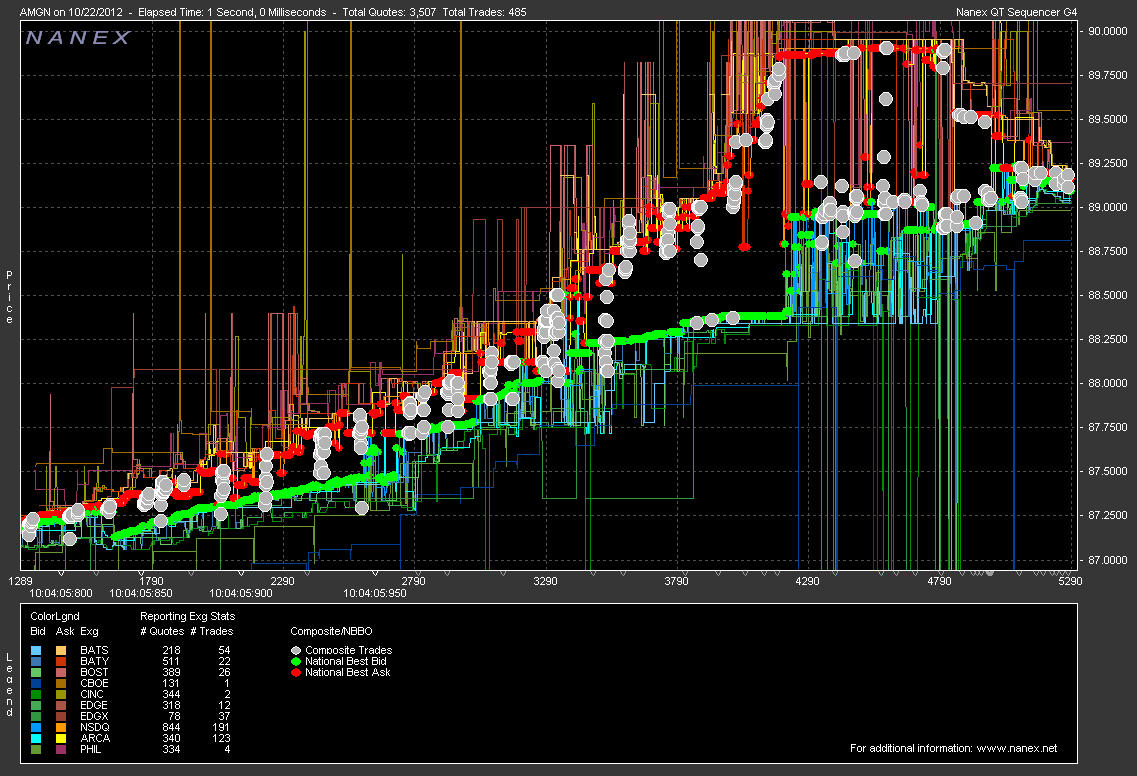The height and width of the screenshot is (776, 1137).
Task: Click the 88.5000 price axis label
Action: 1108,295
